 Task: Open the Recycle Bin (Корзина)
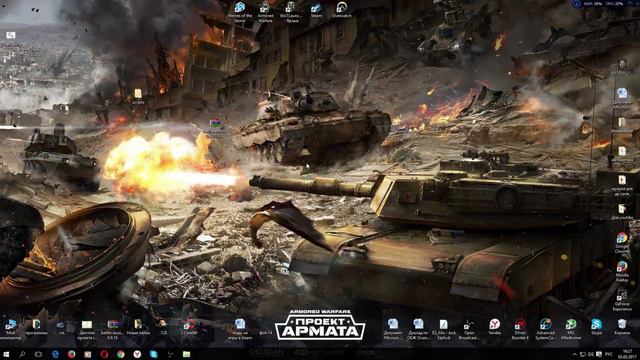[x=622, y=327]
